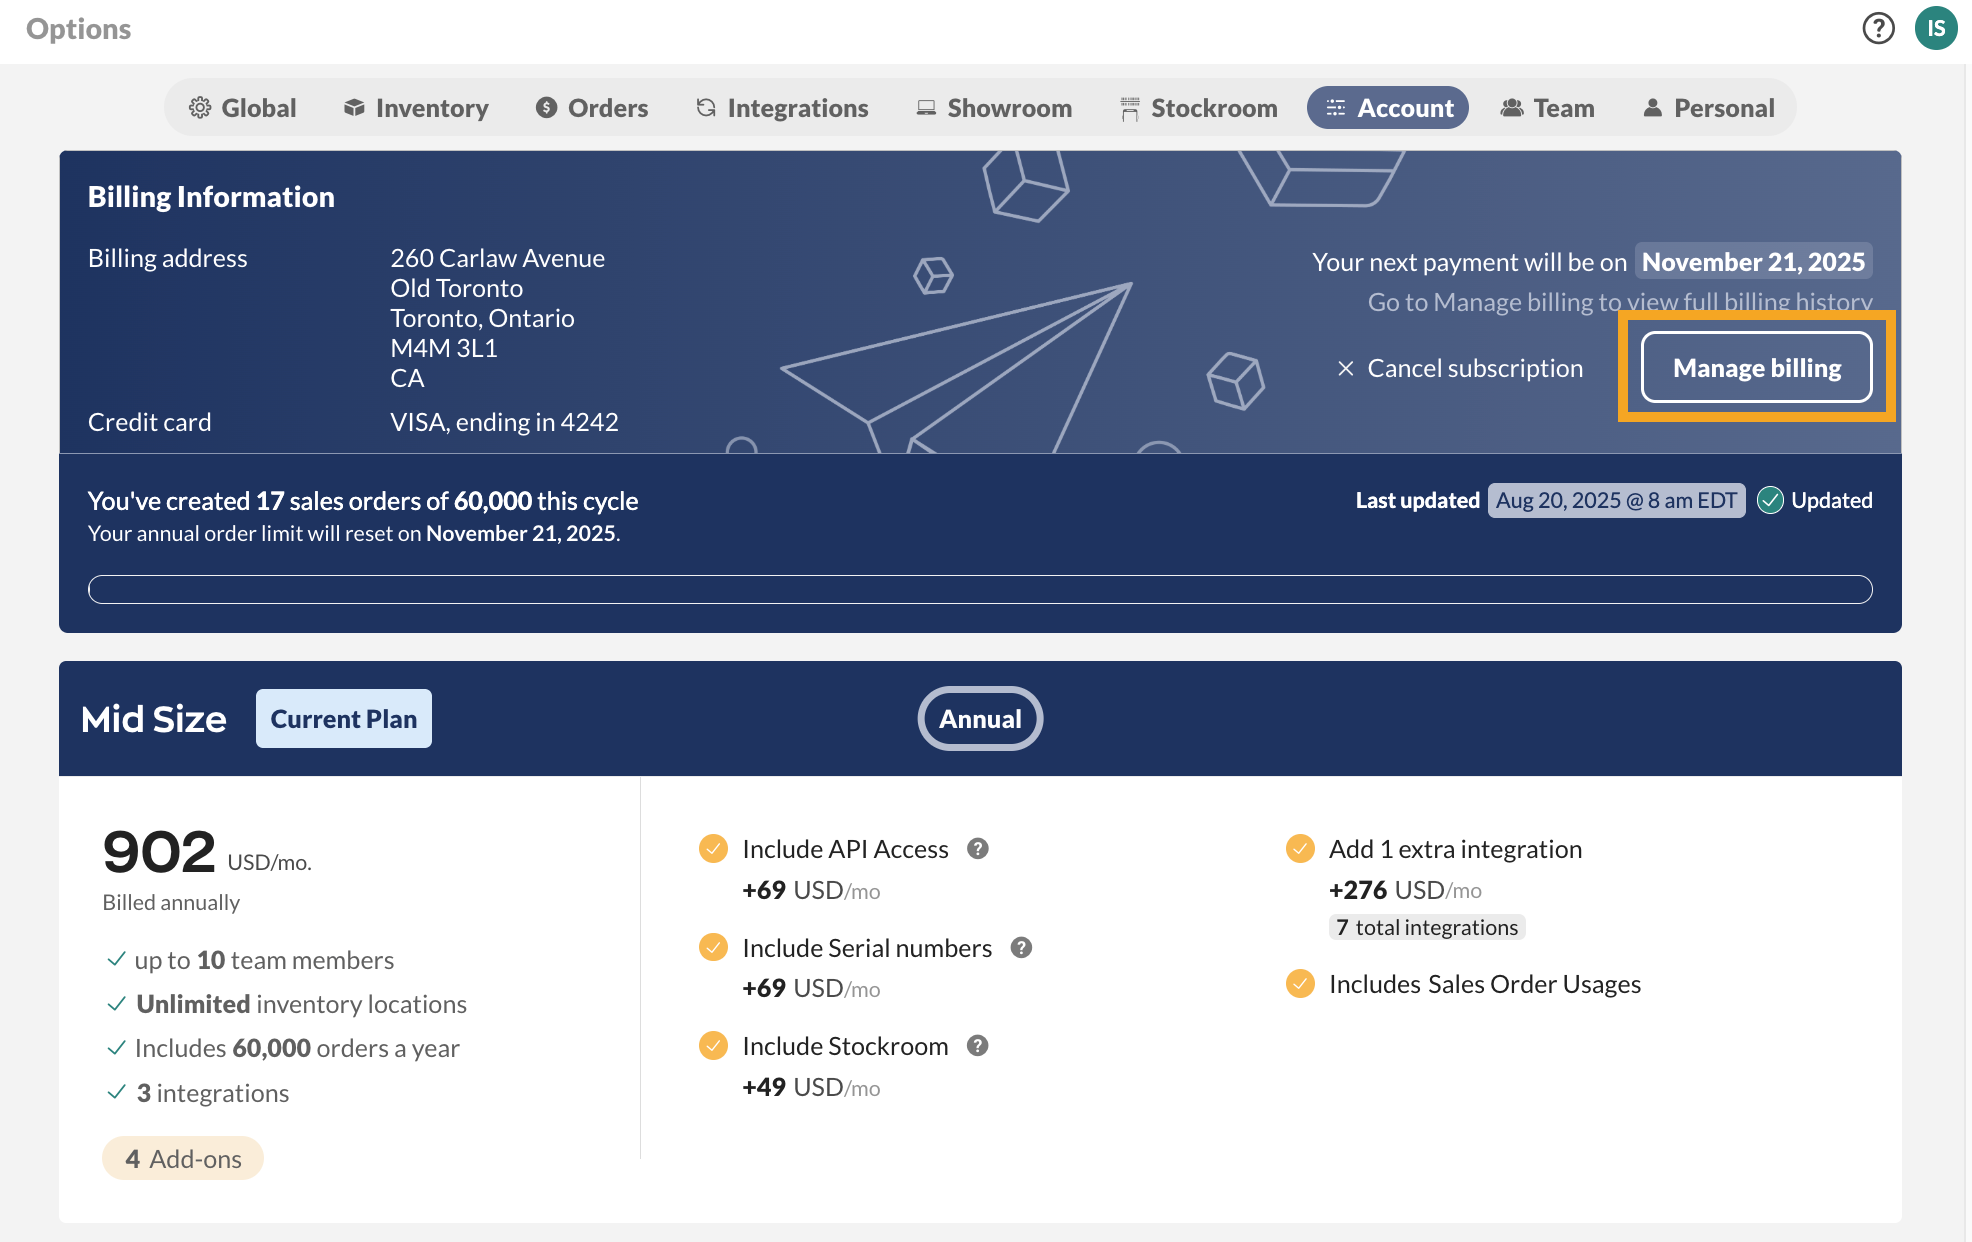Screen dimensions: 1972x1242
Task: Toggle the Add 1 extra integration add-on
Action: tap(1299, 848)
